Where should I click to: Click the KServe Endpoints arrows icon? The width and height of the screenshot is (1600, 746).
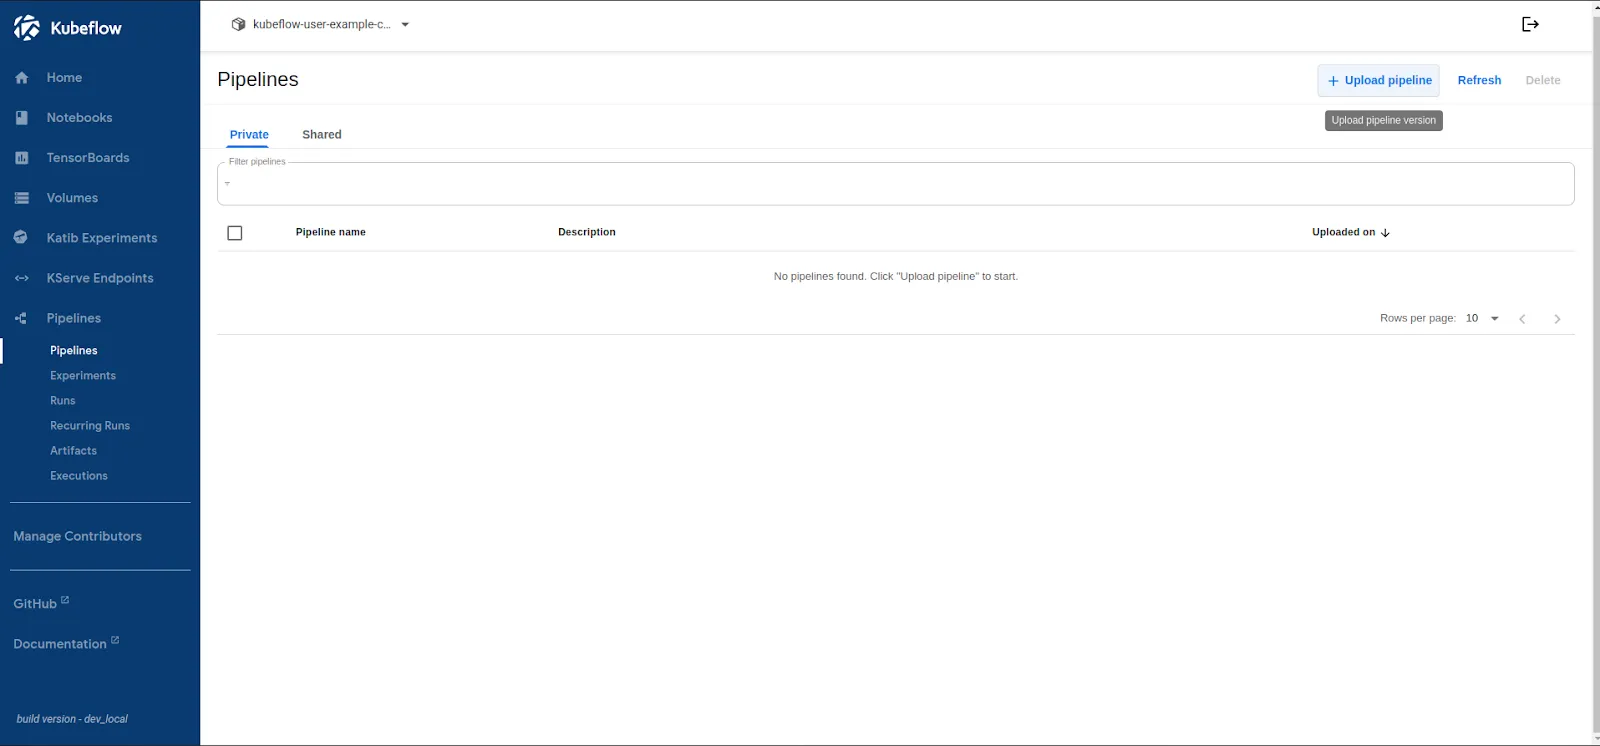[22, 278]
